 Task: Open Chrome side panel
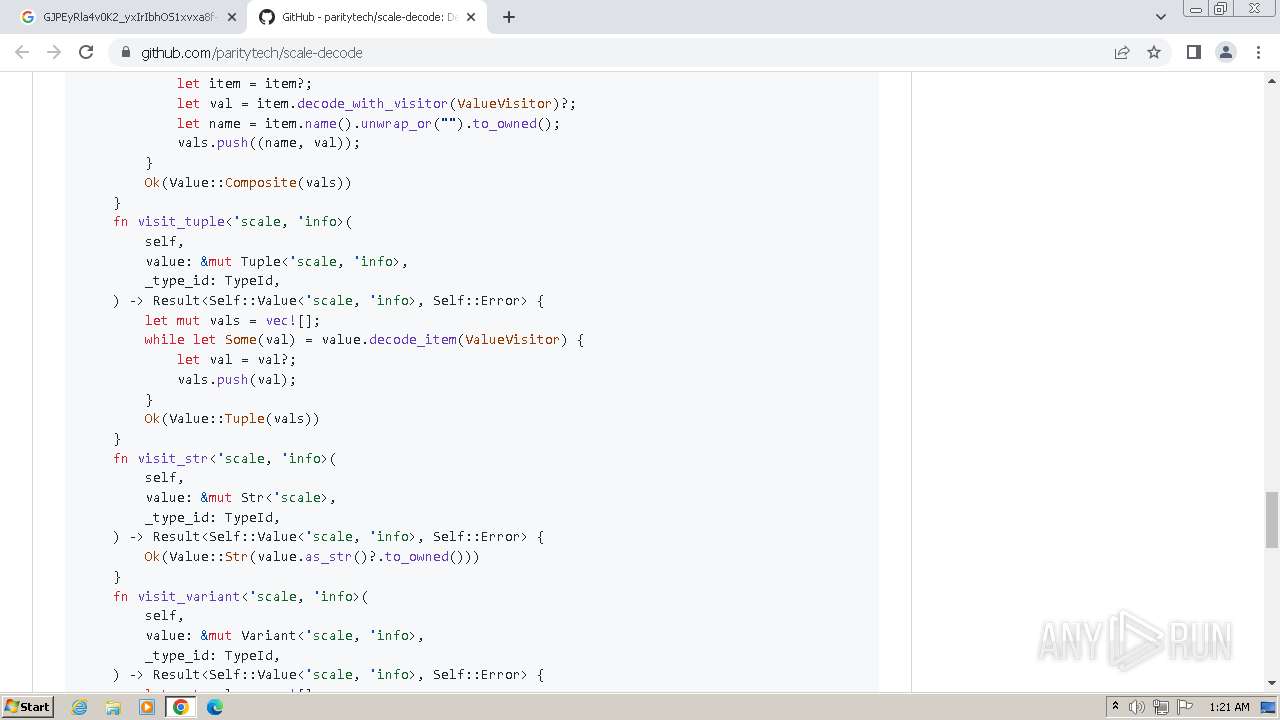click(x=1193, y=52)
